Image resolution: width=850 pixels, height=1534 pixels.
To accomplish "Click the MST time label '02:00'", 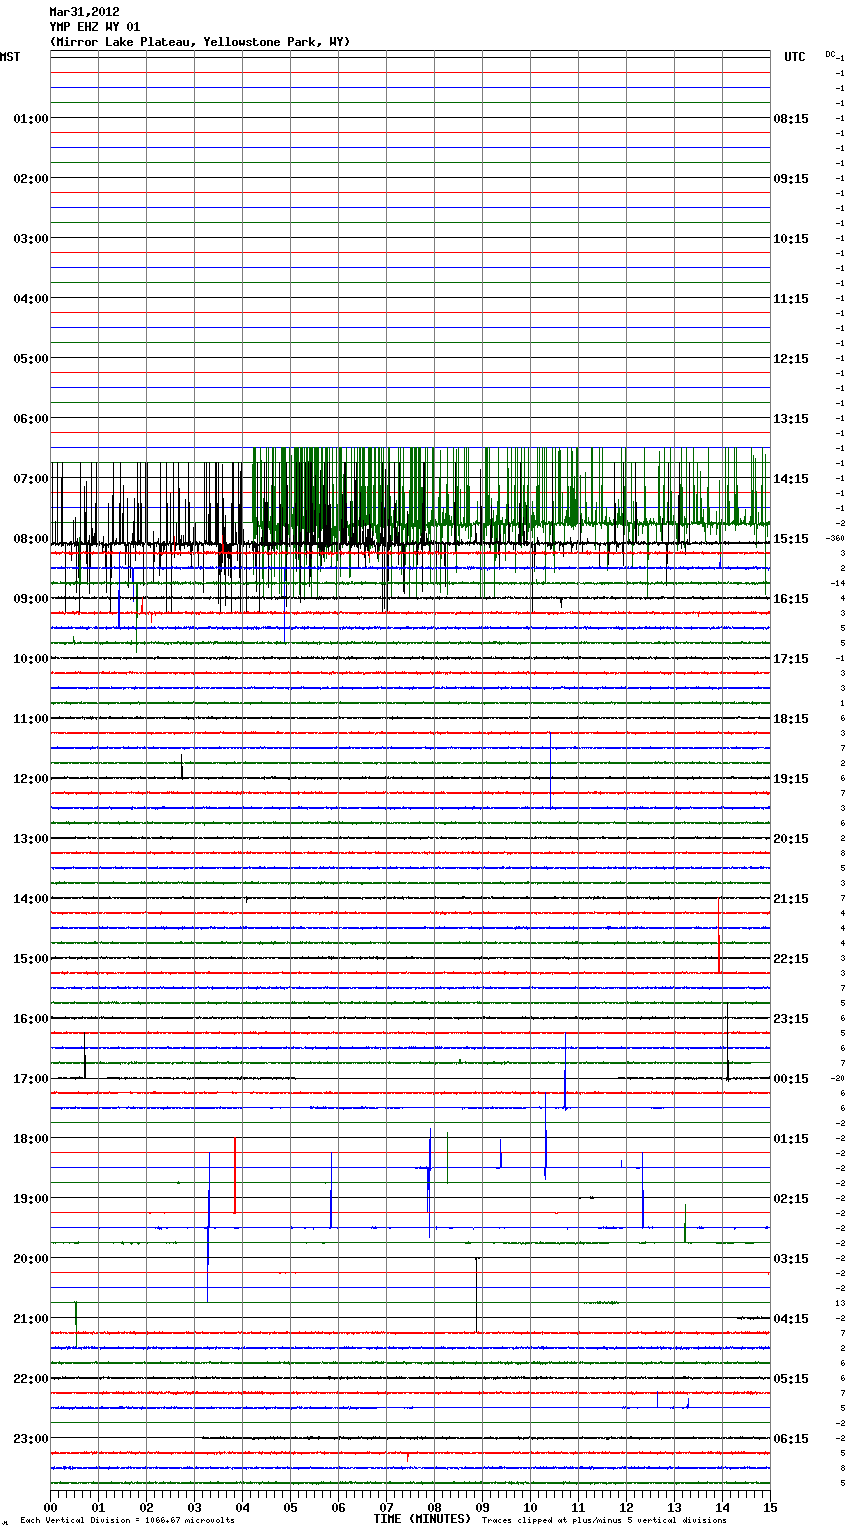I will [31, 179].
